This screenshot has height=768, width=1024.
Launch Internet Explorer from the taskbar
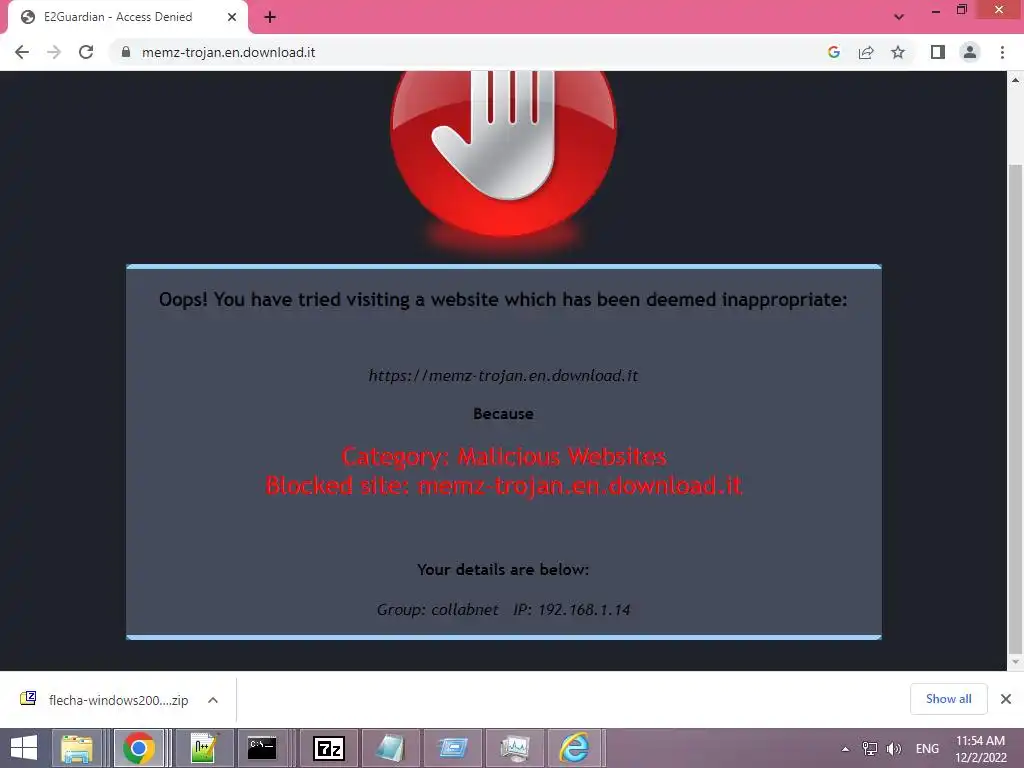(575, 748)
